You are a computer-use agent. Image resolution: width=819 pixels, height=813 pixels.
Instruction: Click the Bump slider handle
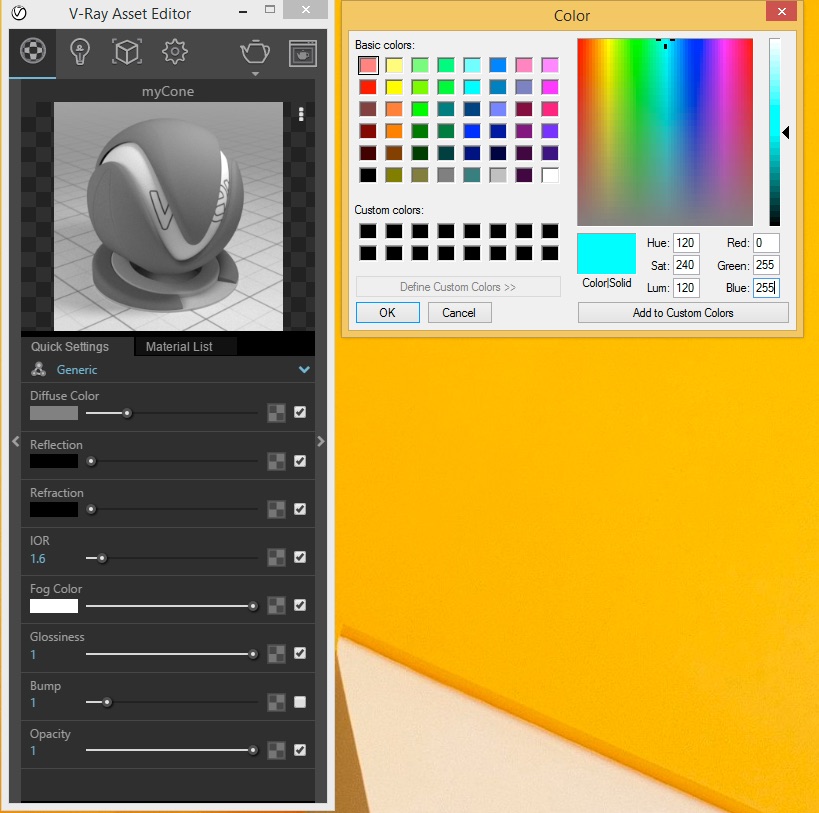(107, 702)
